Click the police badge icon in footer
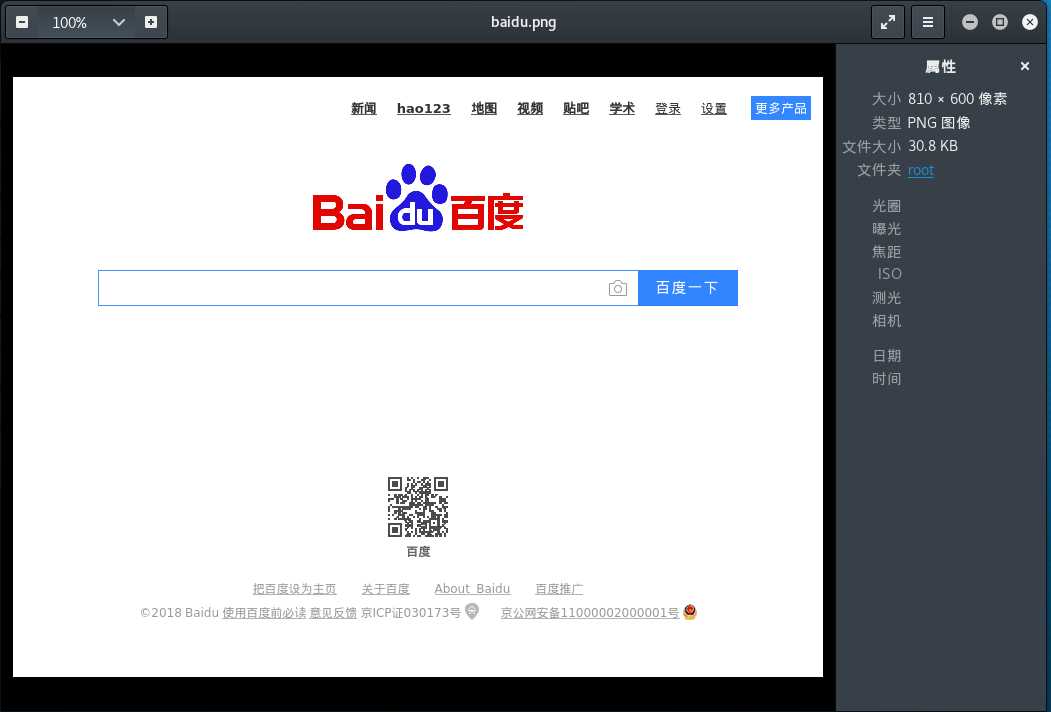Image resolution: width=1051 pixels, height=712 pixels. 690,611
